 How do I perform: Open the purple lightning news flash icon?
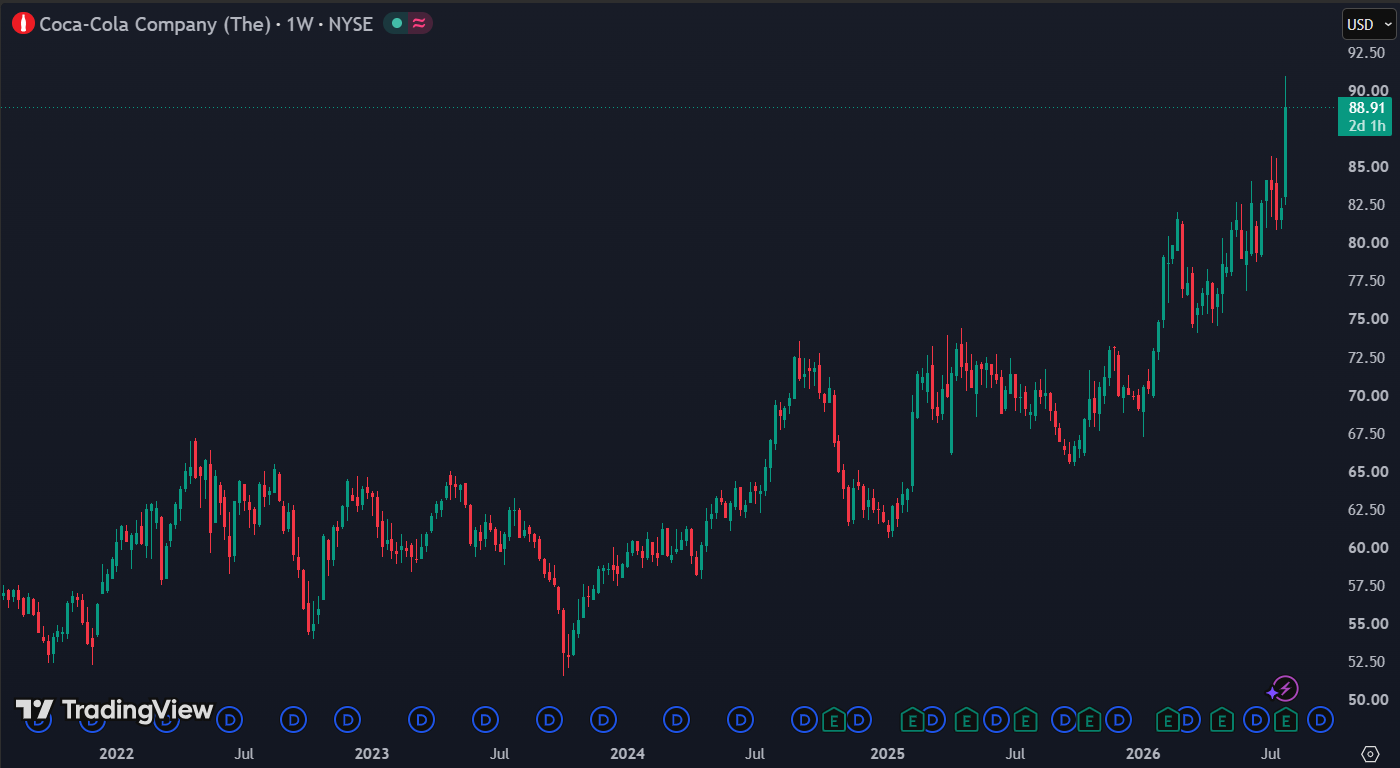pos(1285,689)
